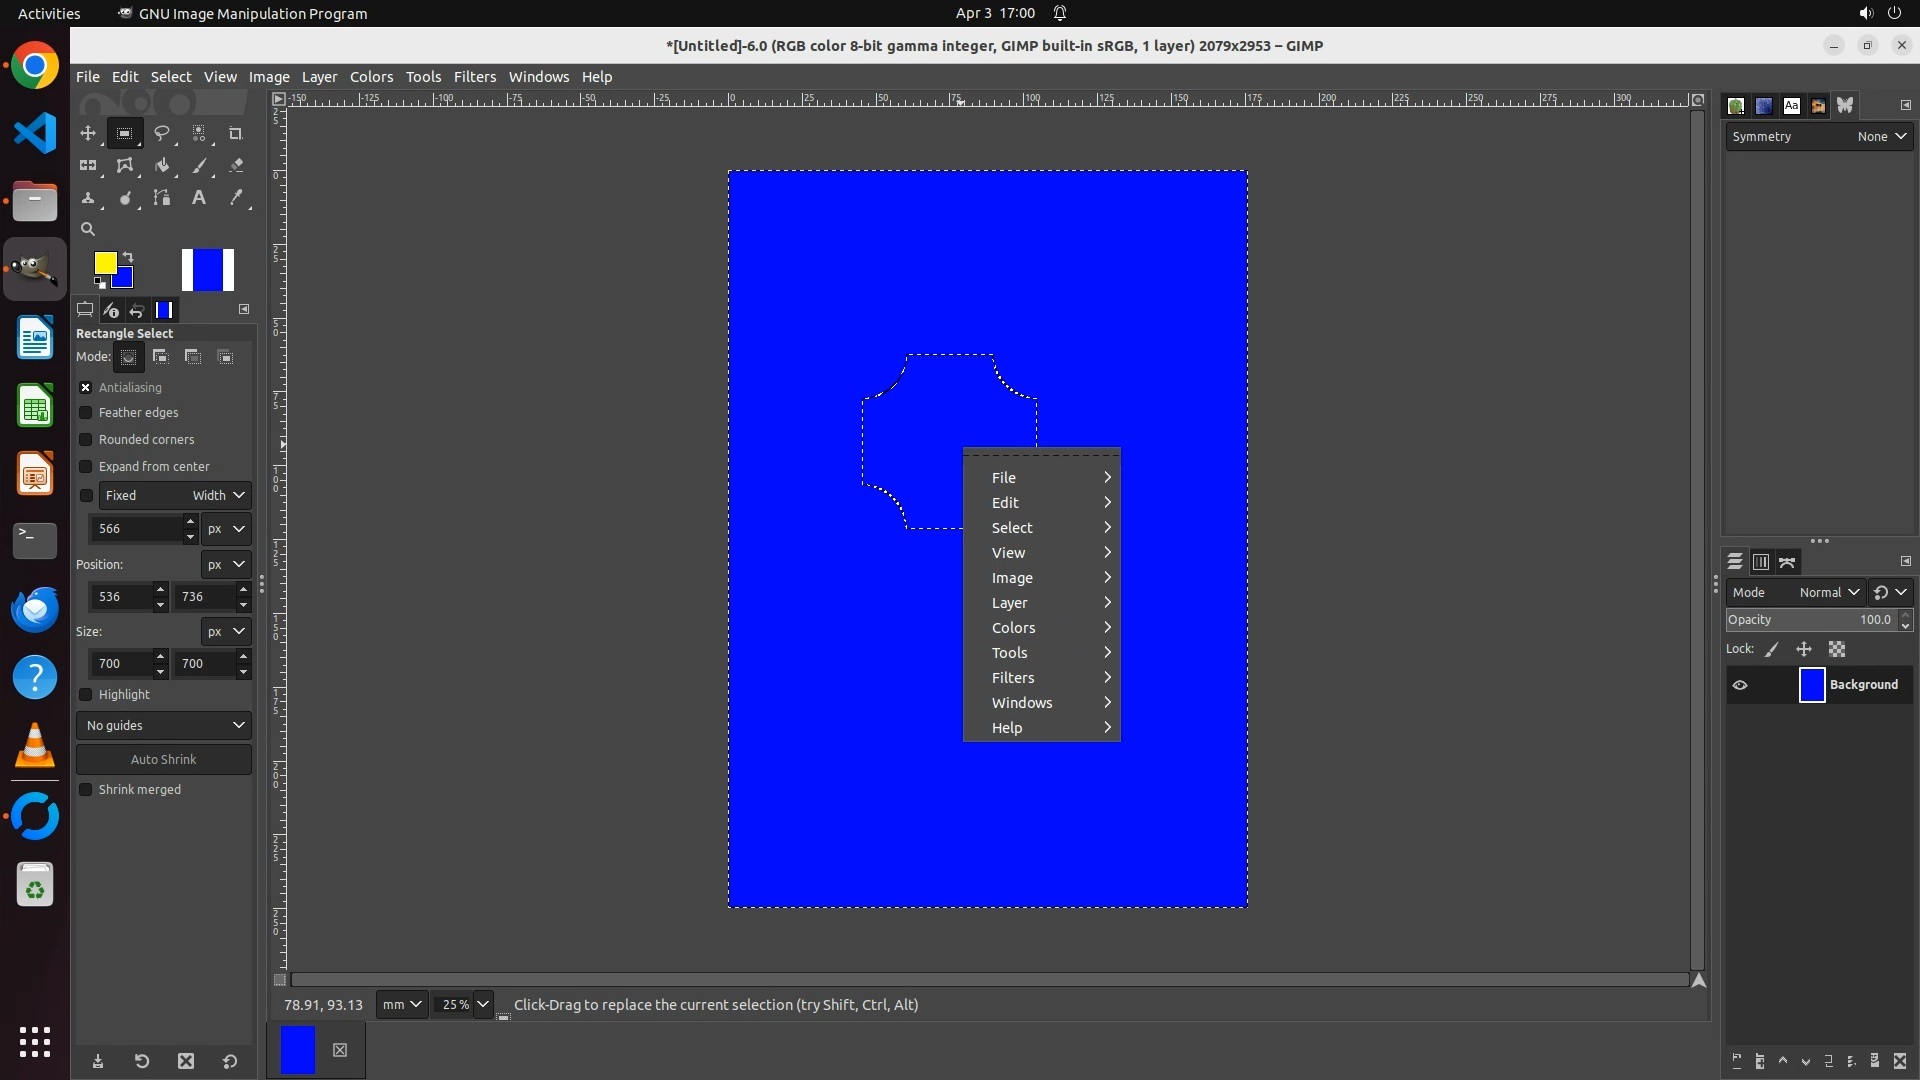This screenshot has width=1920, height=1080.
Task: Select the Zoom magnifier tool
Action: (x=88, y=229)
